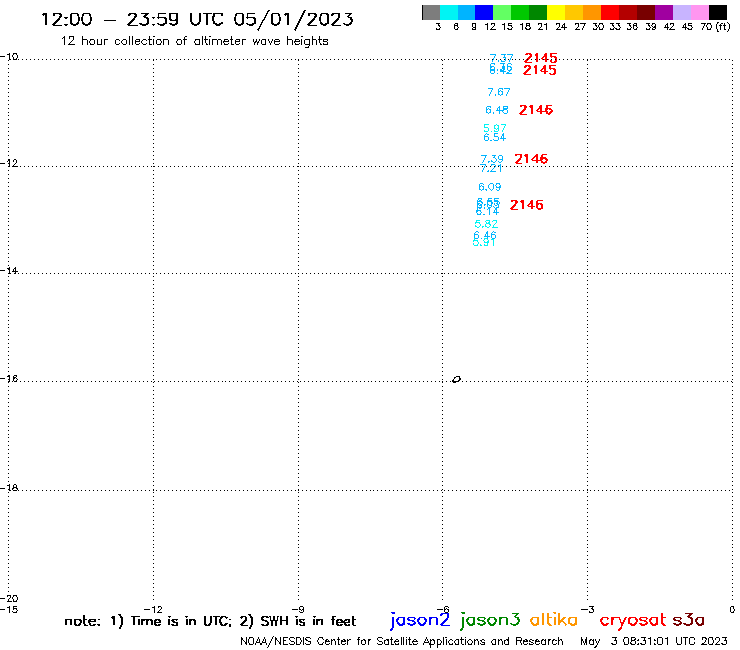Click the red '2145' time next to 7.37
Viewport: 740px width, 650px height.
point(541,58)
